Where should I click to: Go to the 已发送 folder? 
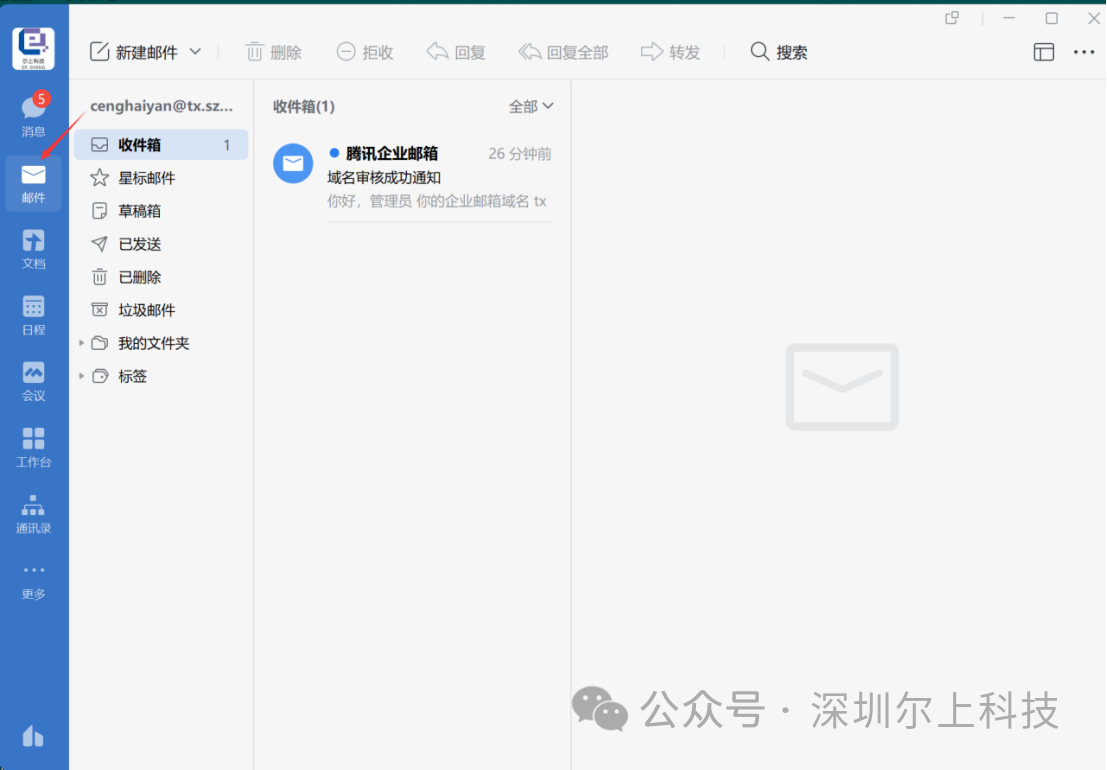[139, 244]
